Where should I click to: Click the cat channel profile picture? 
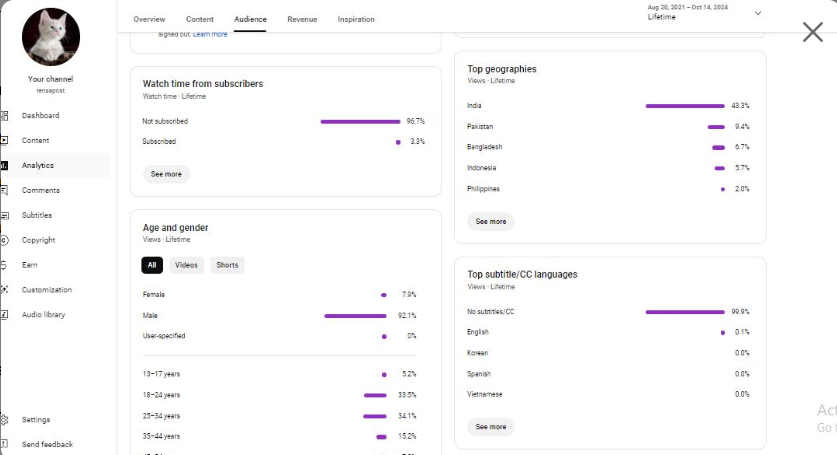(x=51, y=37)
